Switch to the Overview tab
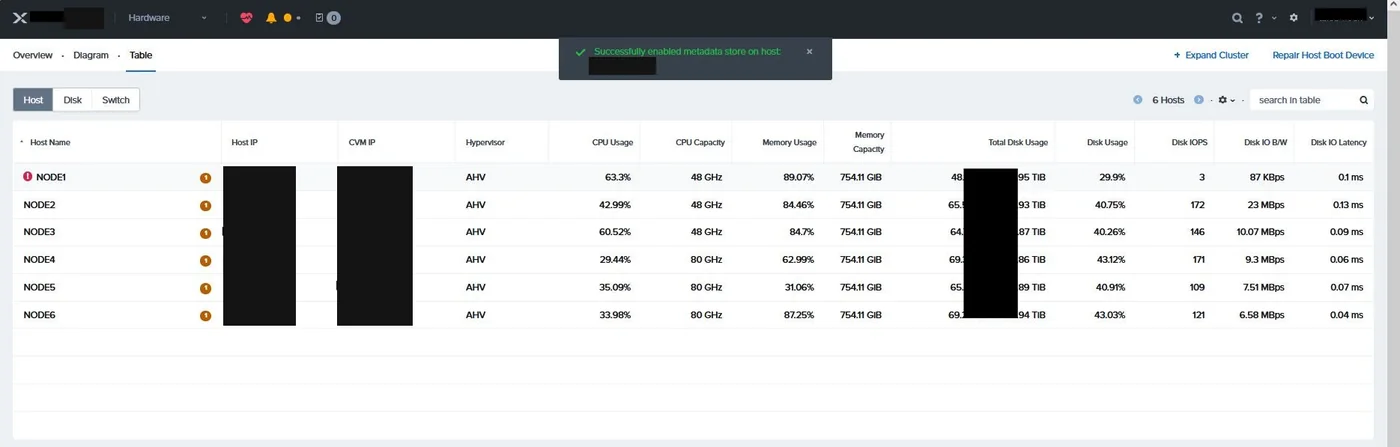This screenshot has height=447, width=1400. (x=33, y=55)
